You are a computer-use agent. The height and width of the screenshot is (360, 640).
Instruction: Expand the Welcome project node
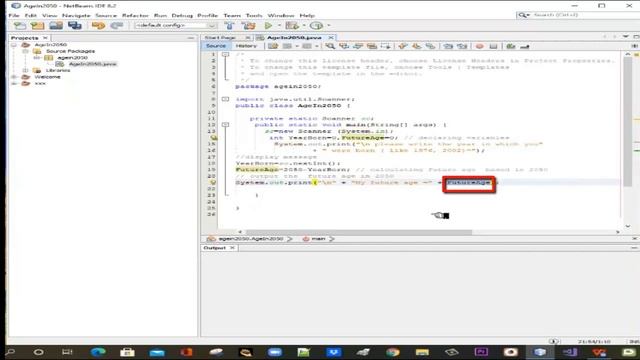pos(14,77)
